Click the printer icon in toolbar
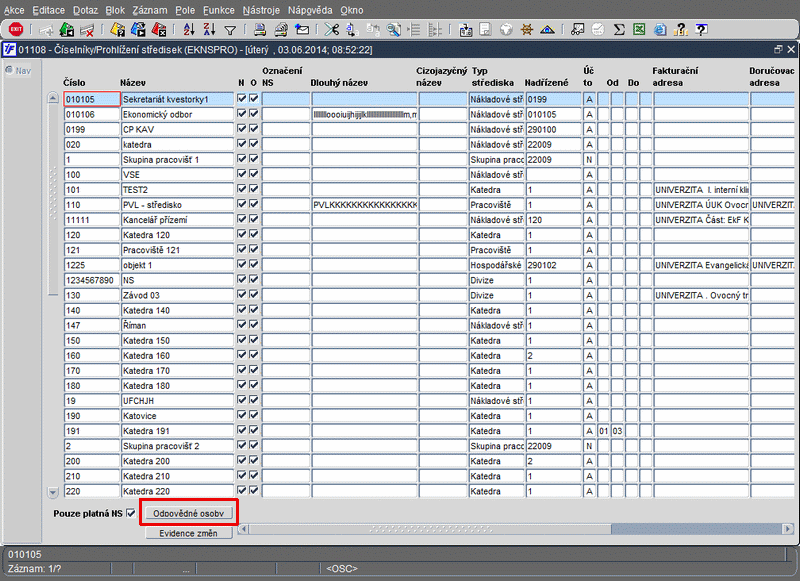This screenshot has width=800, height=581. [x=260, y=30]
